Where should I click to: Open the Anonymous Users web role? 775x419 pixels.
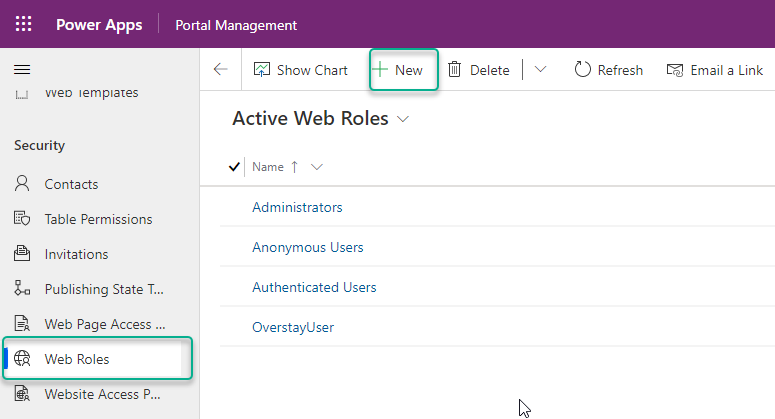(x=307, y=247)
